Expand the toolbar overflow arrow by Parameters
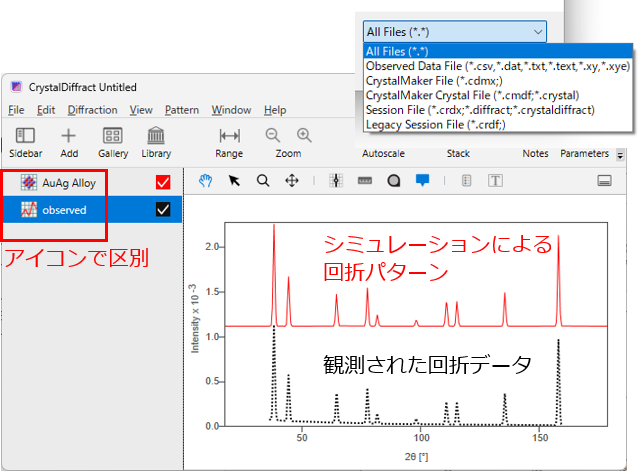Screen dimensions: 638x471 (x=620, y=155)
